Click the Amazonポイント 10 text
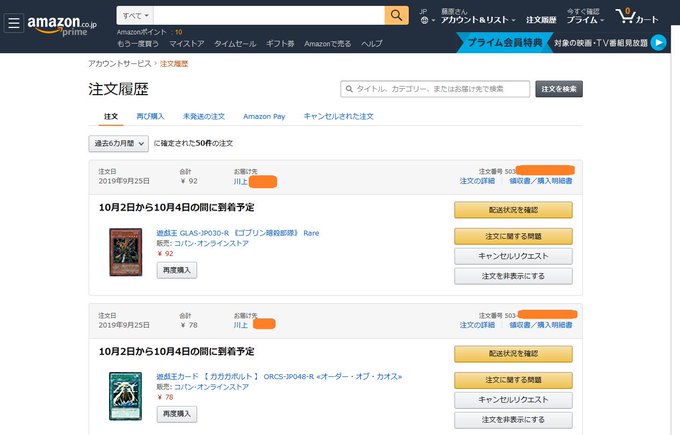 (150, 32)
